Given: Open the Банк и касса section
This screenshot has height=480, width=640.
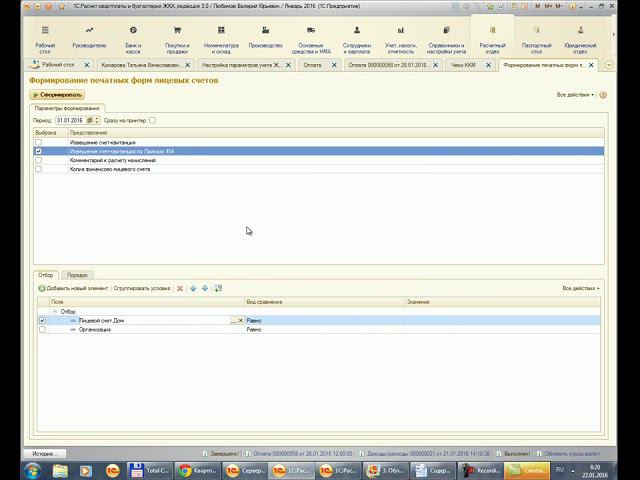Looking at the screenshot, I should point(133,39).
